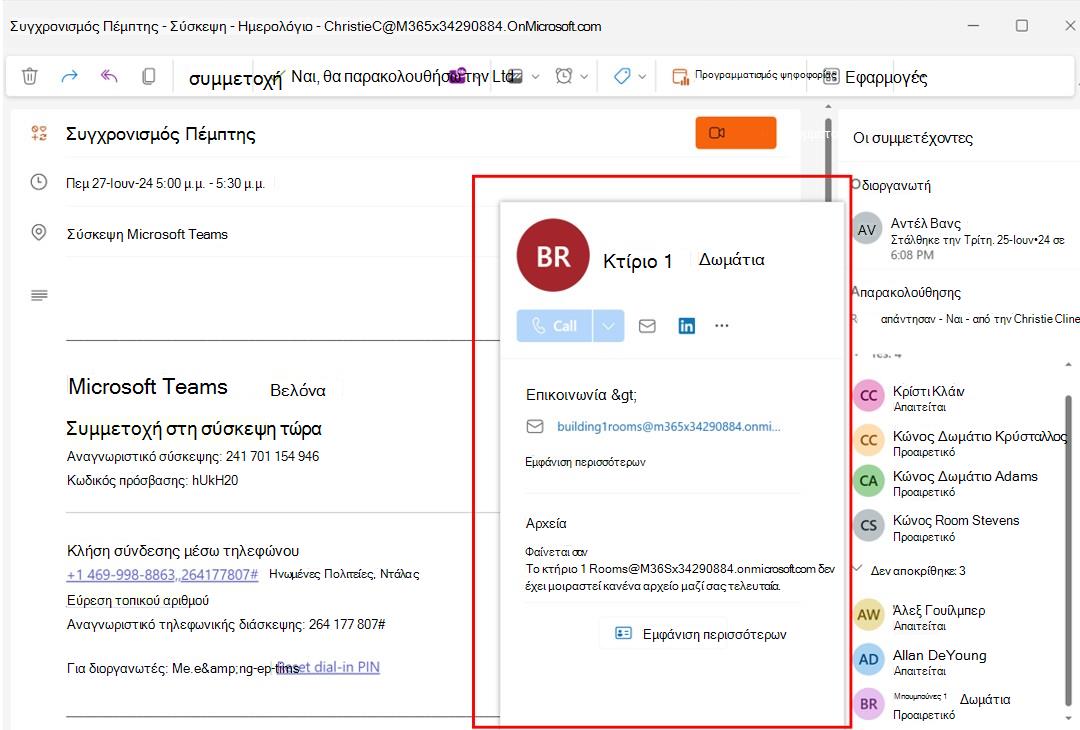The image size is (1080, 730).
Task: Click the Αντέλ Βανς organizer name
Action: (925, 223)
